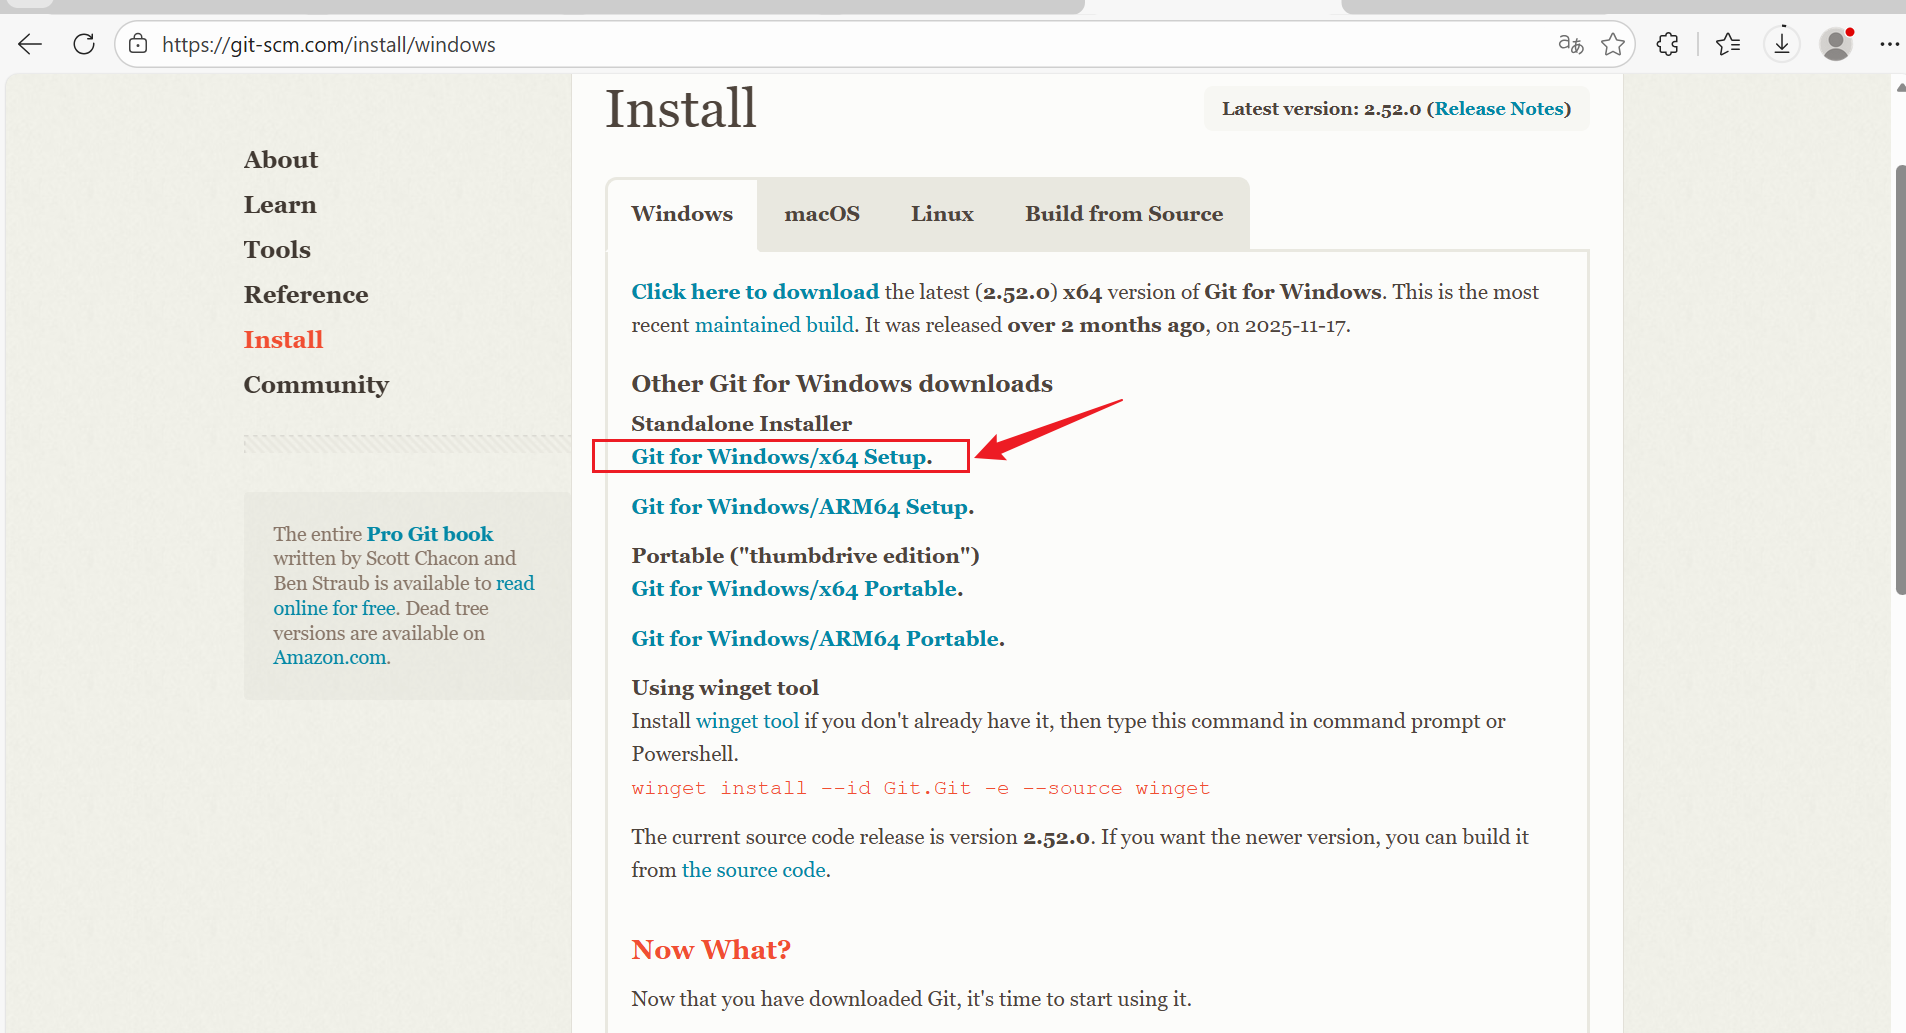
Task: Open the Release Notes link
Action: click(1499, 109)
